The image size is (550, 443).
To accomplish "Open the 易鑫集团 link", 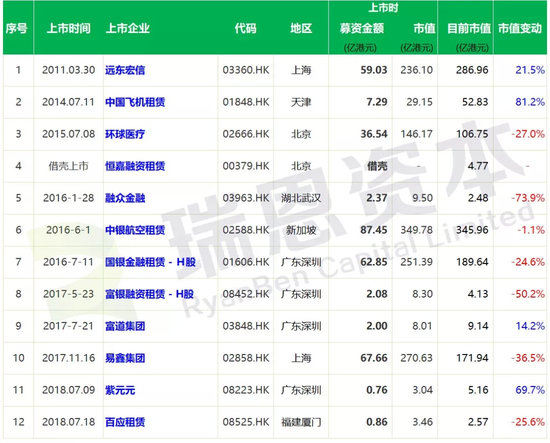I will pyautogui.click(x=125, y=358).
